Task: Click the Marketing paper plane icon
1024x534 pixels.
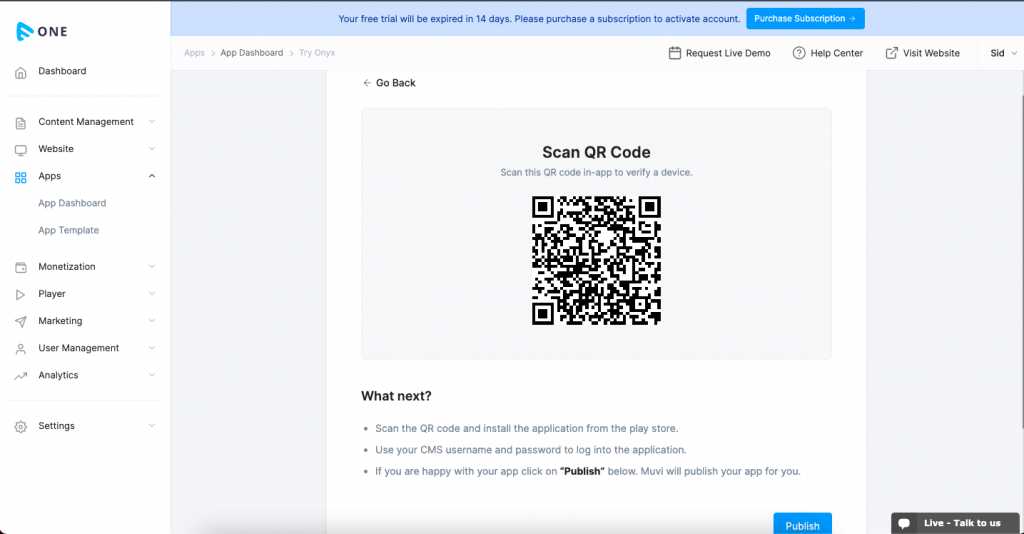Action: tap(21, 322)
